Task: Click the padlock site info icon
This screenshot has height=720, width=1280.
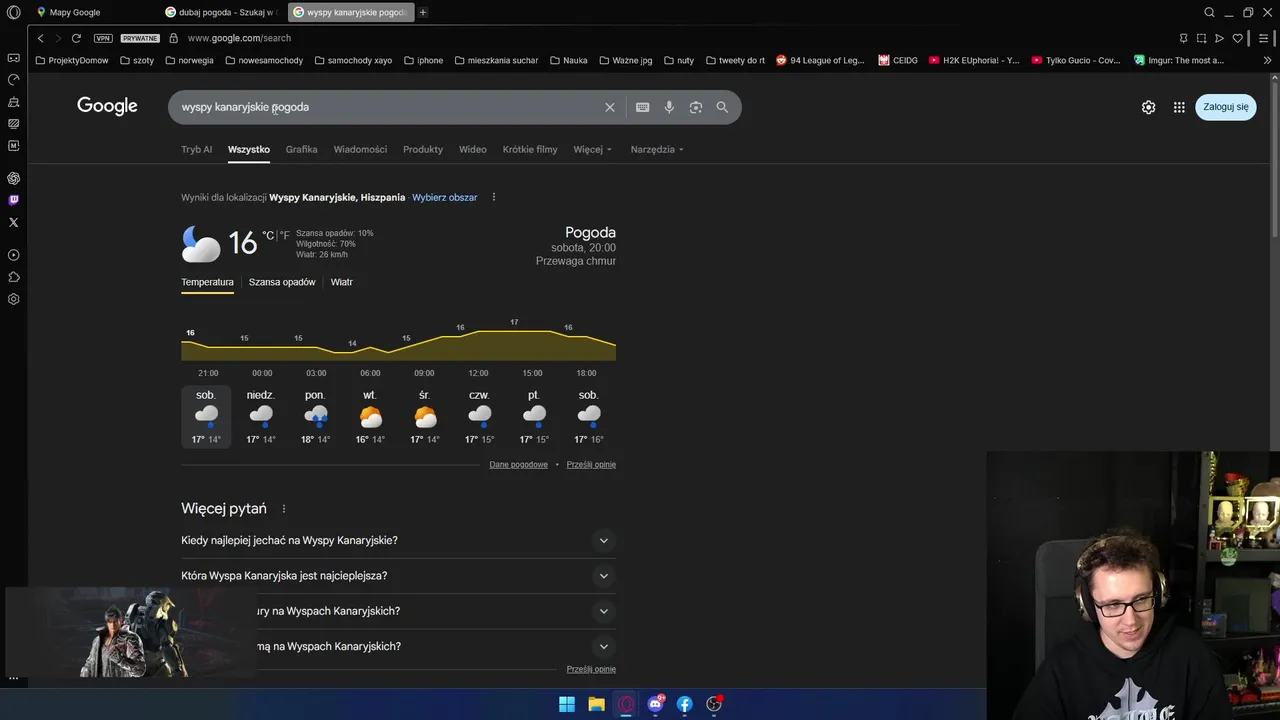Action: (x=174, y=38)
